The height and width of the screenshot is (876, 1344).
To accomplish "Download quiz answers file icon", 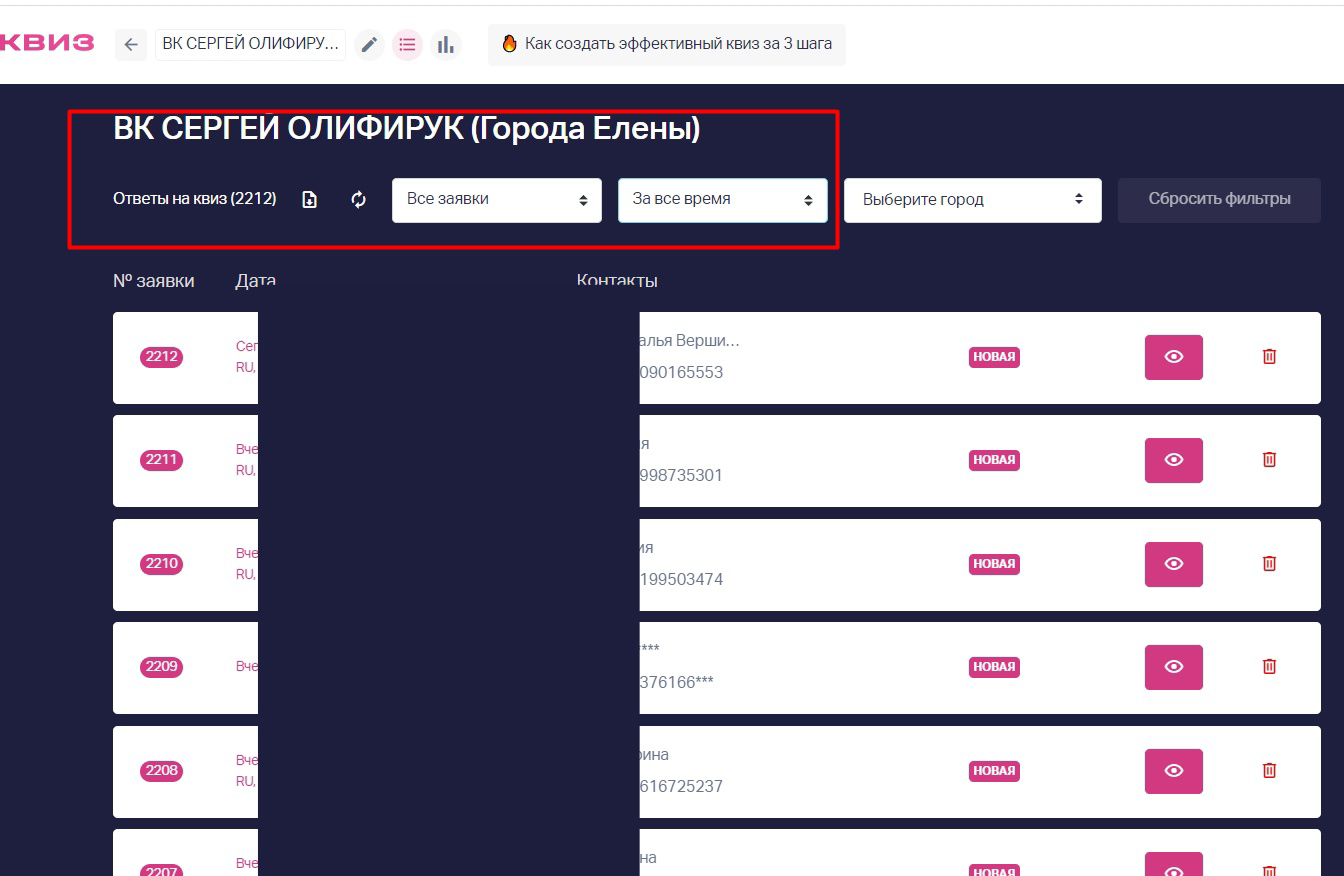I will (x=310, y=200).
